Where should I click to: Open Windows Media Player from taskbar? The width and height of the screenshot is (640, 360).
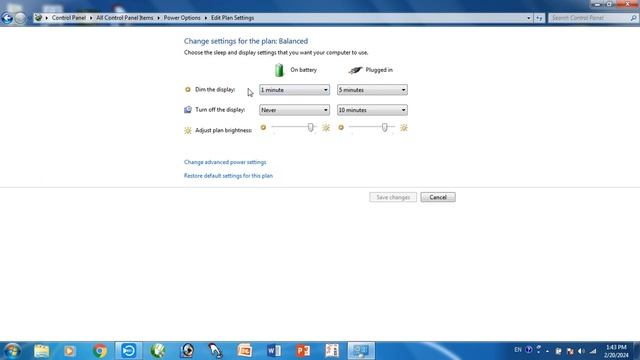(69, 351)
